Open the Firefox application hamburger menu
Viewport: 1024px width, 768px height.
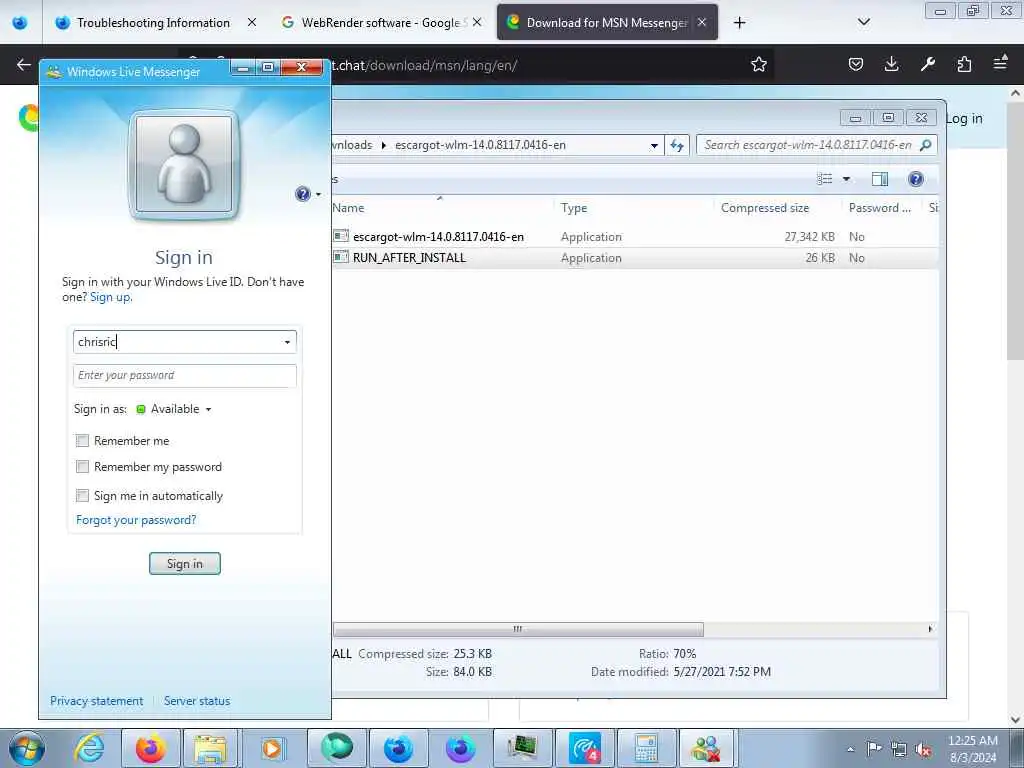1000,64
